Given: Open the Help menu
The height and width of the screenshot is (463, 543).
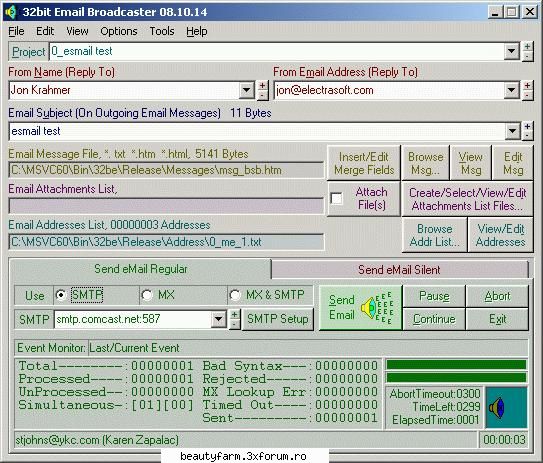Looking at the screenshot, I should [x=197, y=31].
